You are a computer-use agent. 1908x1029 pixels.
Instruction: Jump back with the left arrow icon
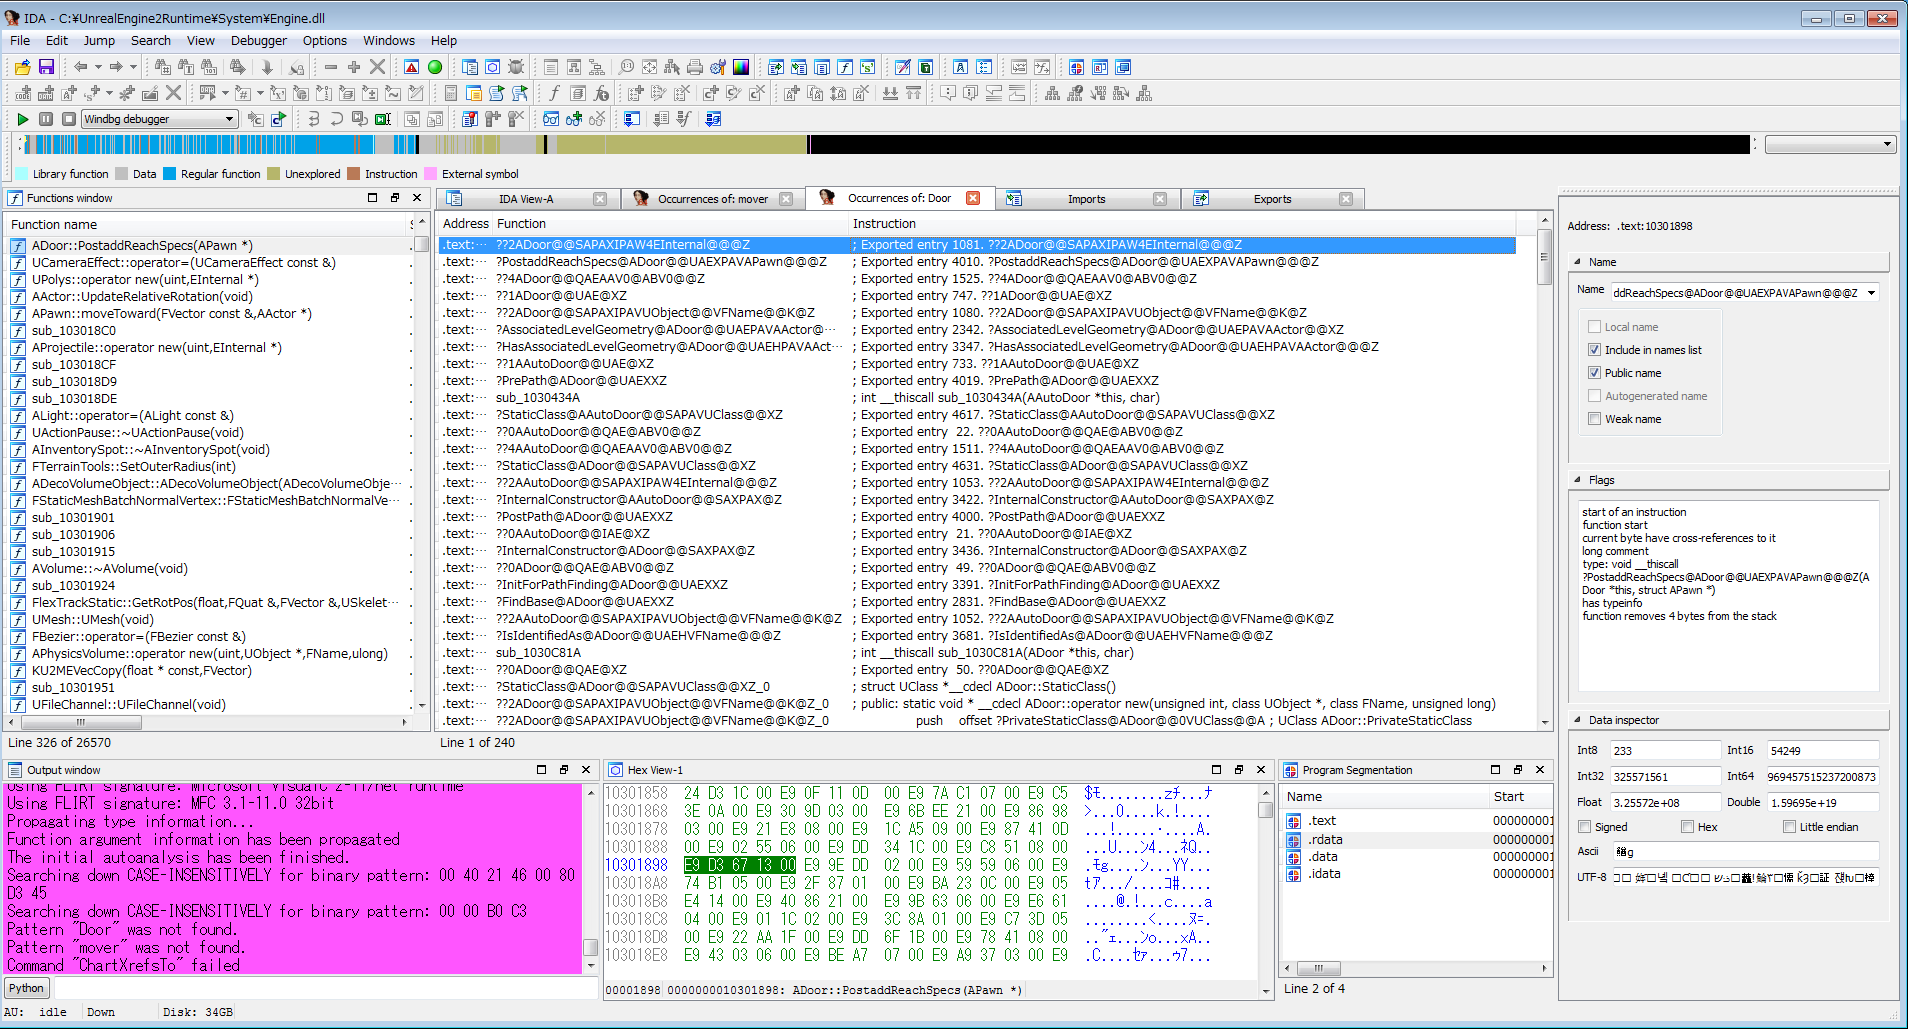80,67
